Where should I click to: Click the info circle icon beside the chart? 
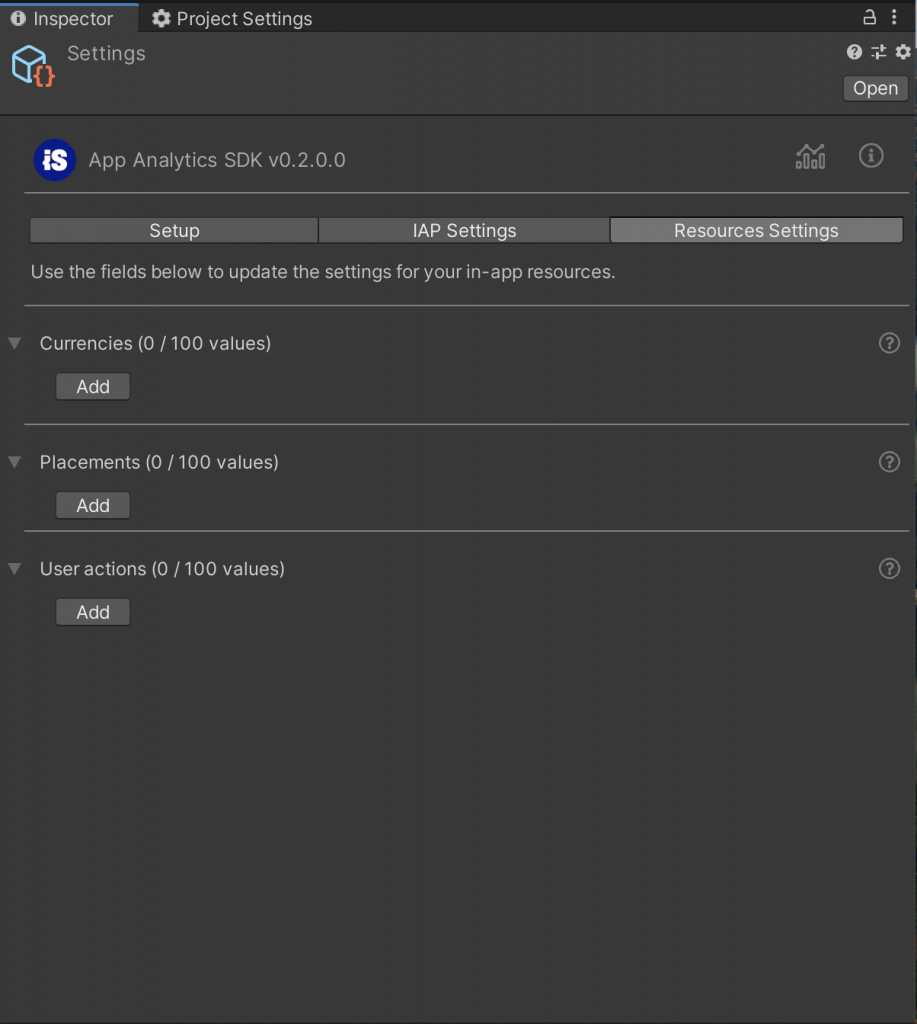[871, 156]
